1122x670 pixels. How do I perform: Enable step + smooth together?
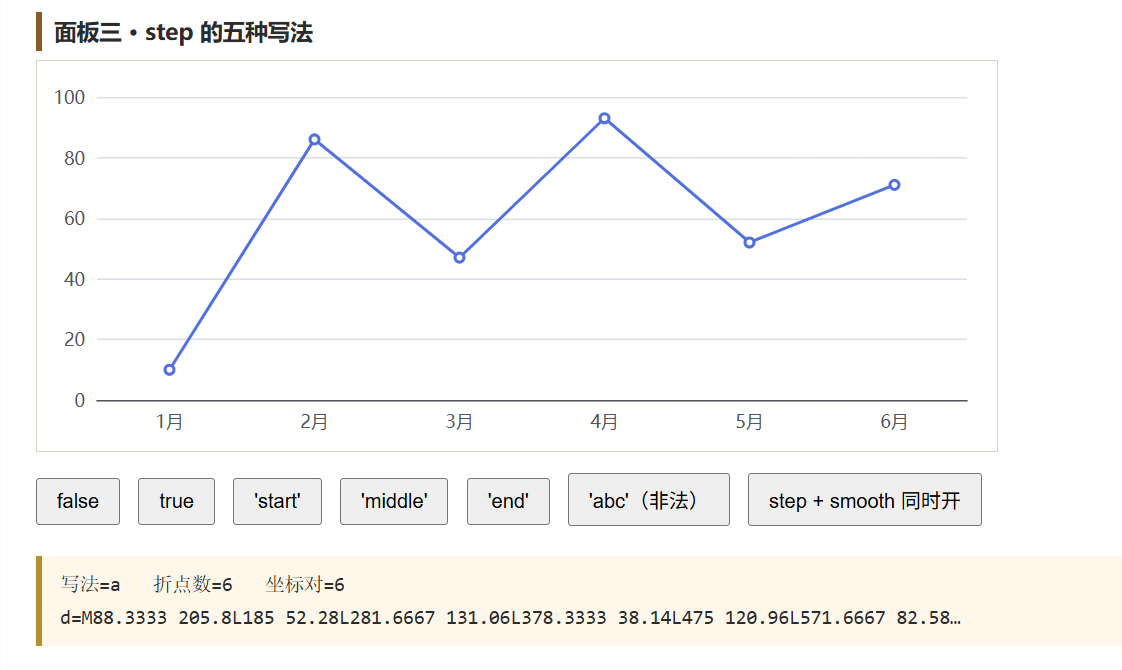tap(864, 500)
